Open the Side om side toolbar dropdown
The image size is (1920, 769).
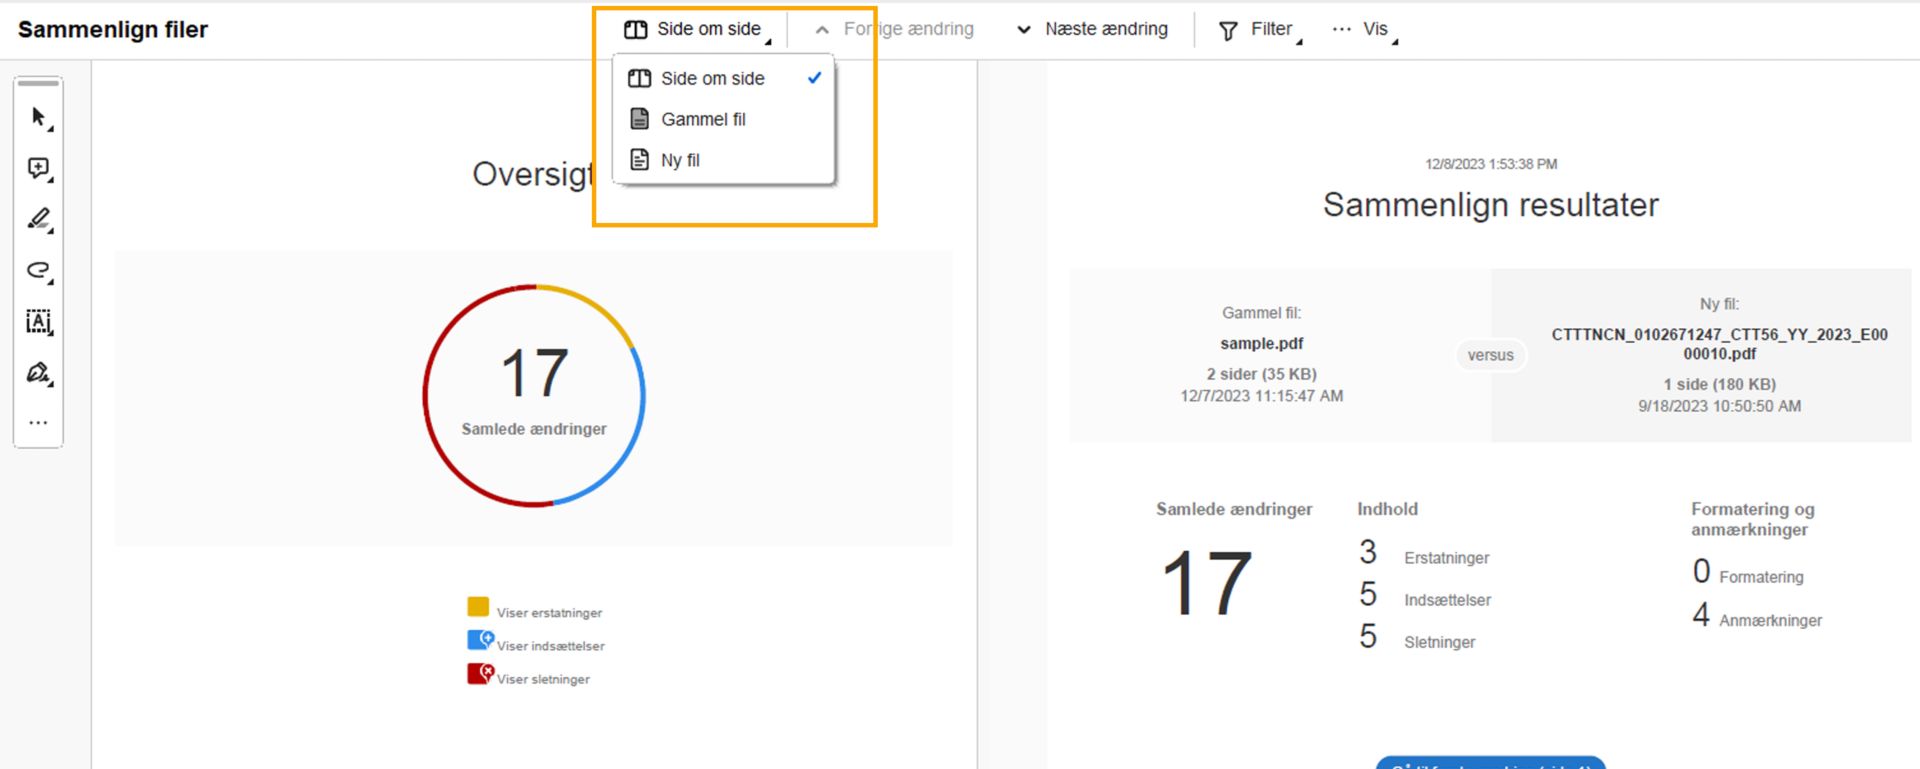point(698,29)
